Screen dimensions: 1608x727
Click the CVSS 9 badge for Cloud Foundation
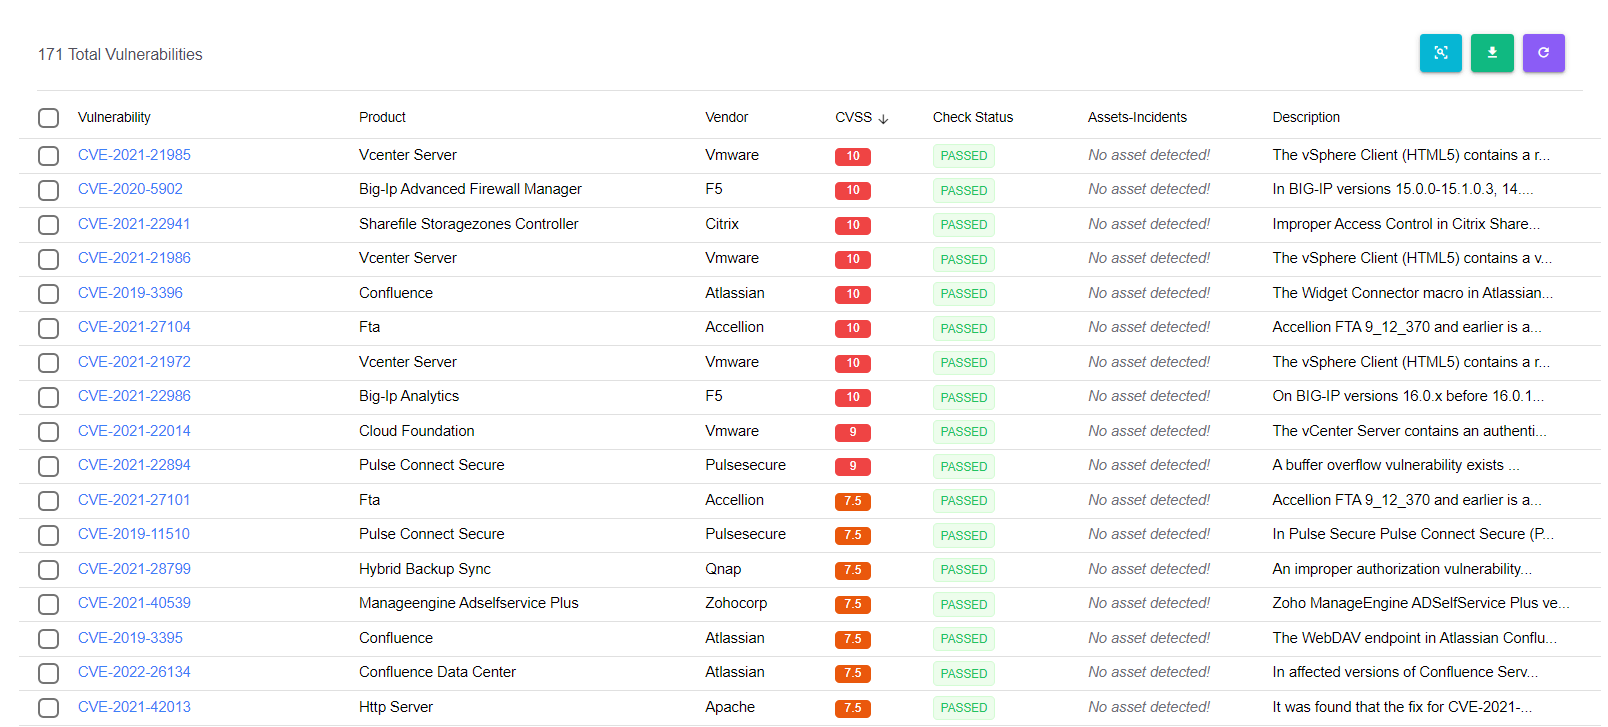pyautogui.click(x=852, y=432)
